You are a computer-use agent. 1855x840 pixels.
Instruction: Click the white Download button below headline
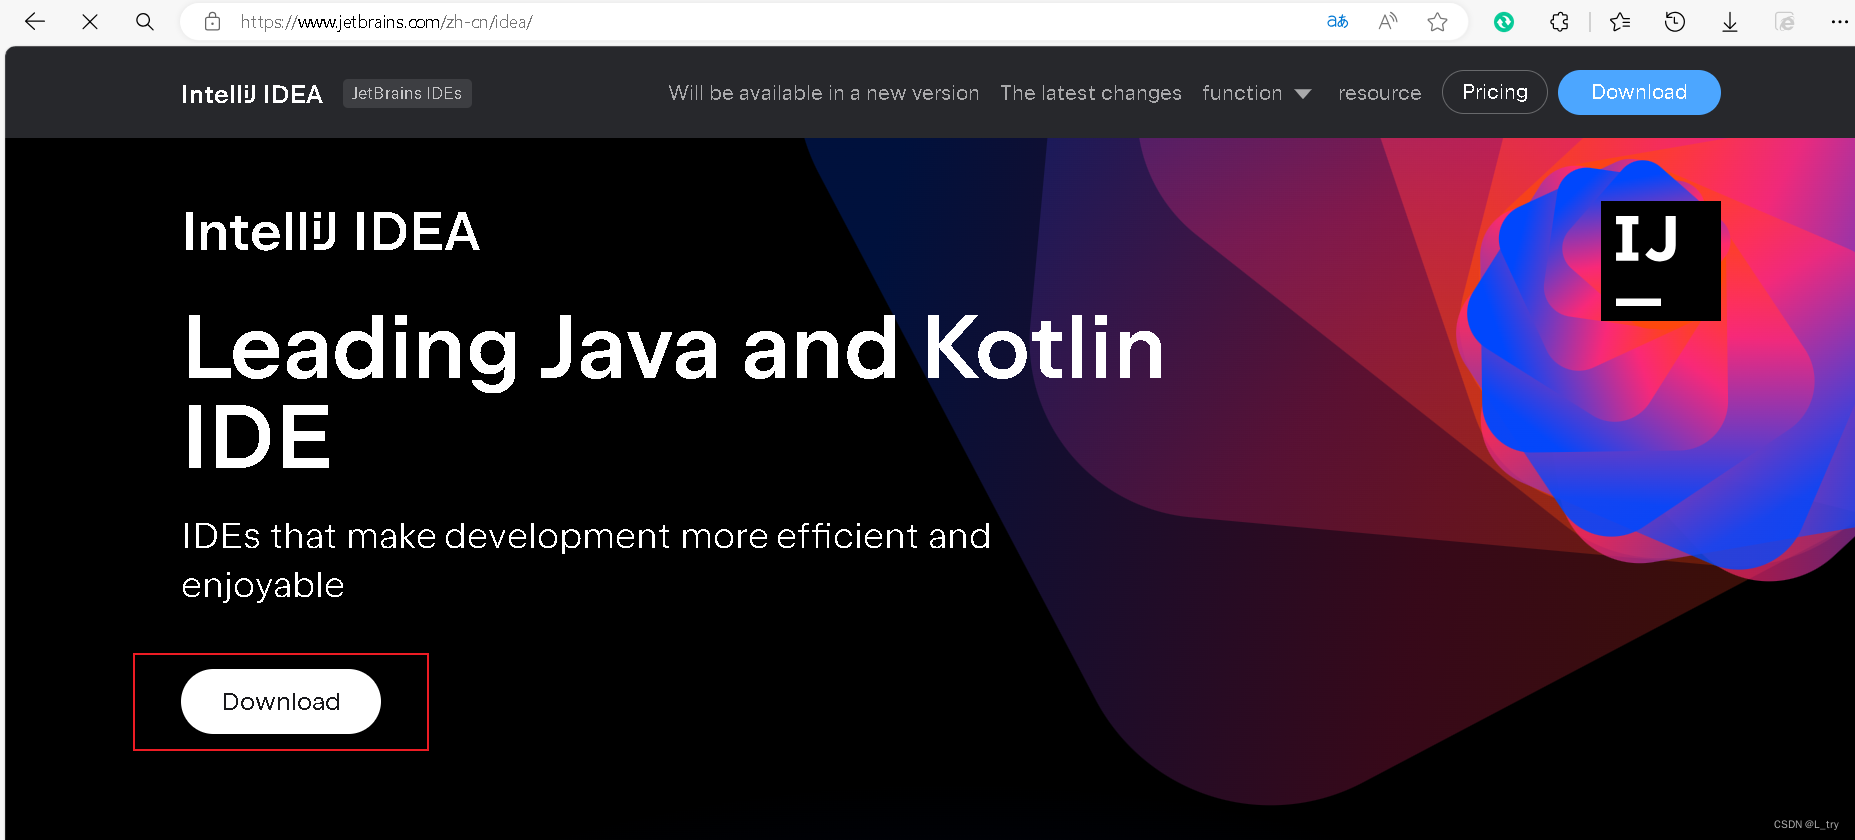[x=281, y=701]
